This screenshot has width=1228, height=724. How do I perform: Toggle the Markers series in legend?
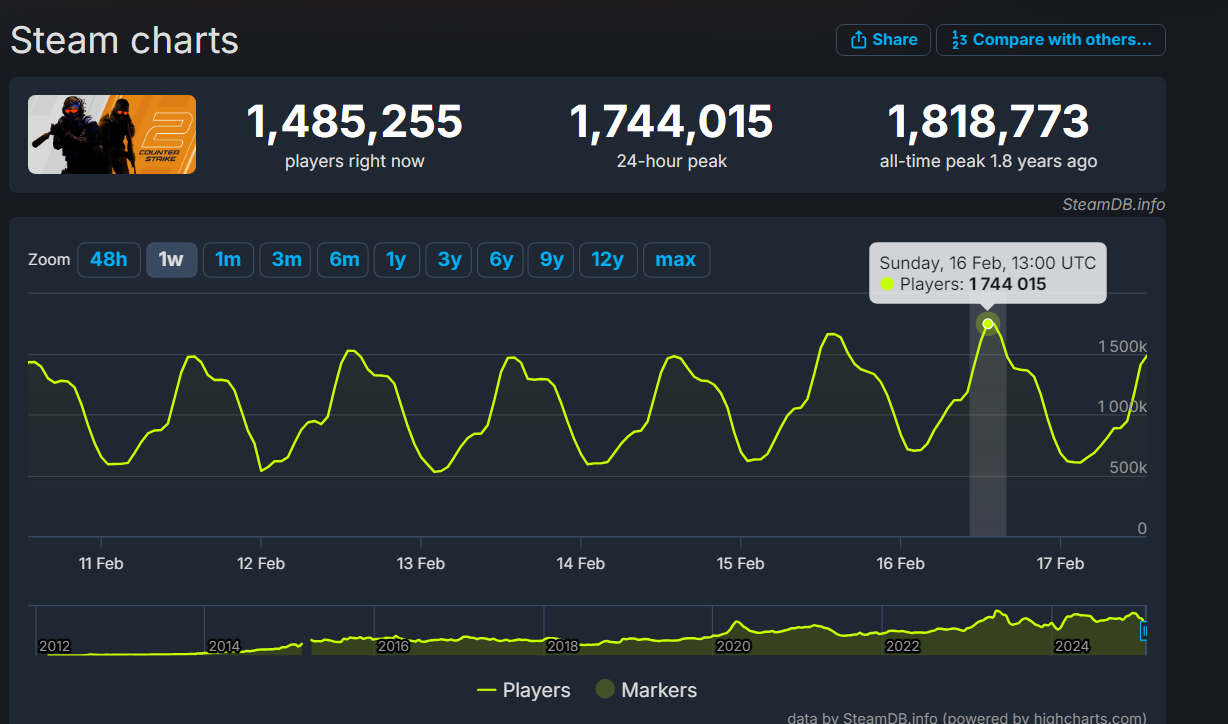646,690
